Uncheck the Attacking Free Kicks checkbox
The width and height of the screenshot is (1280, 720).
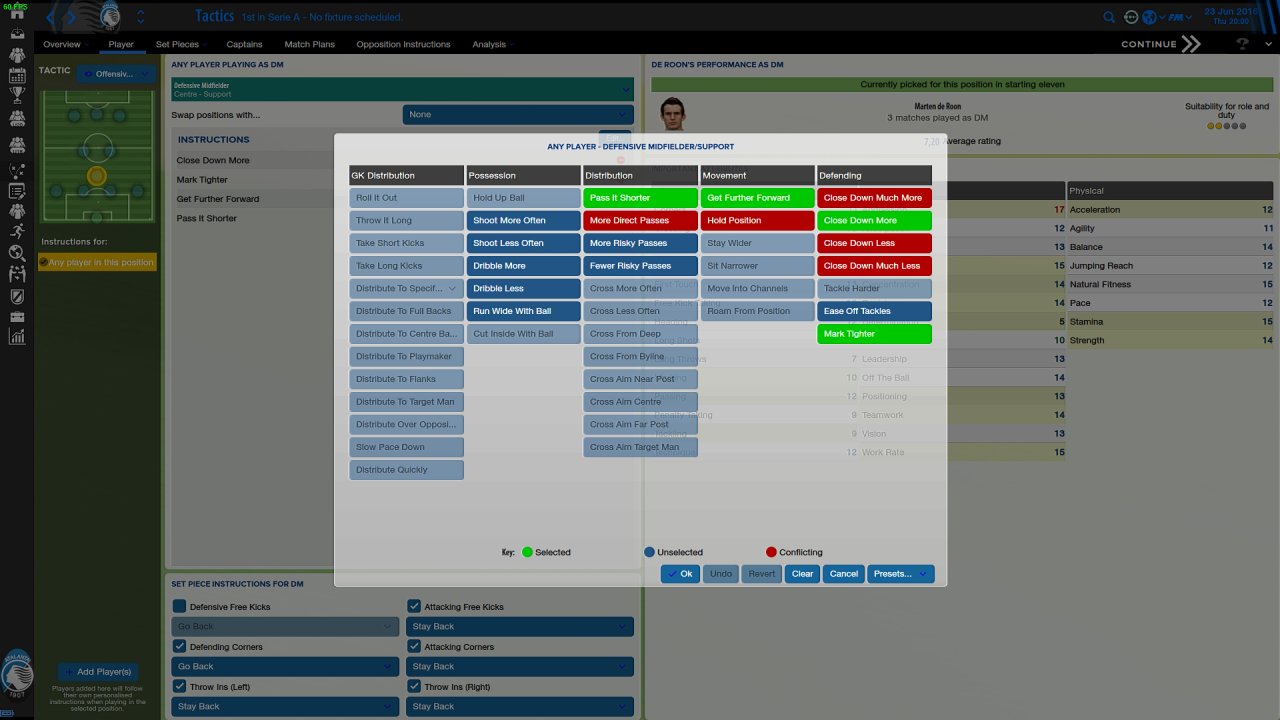pyautogui.click(x=414, y=606)
